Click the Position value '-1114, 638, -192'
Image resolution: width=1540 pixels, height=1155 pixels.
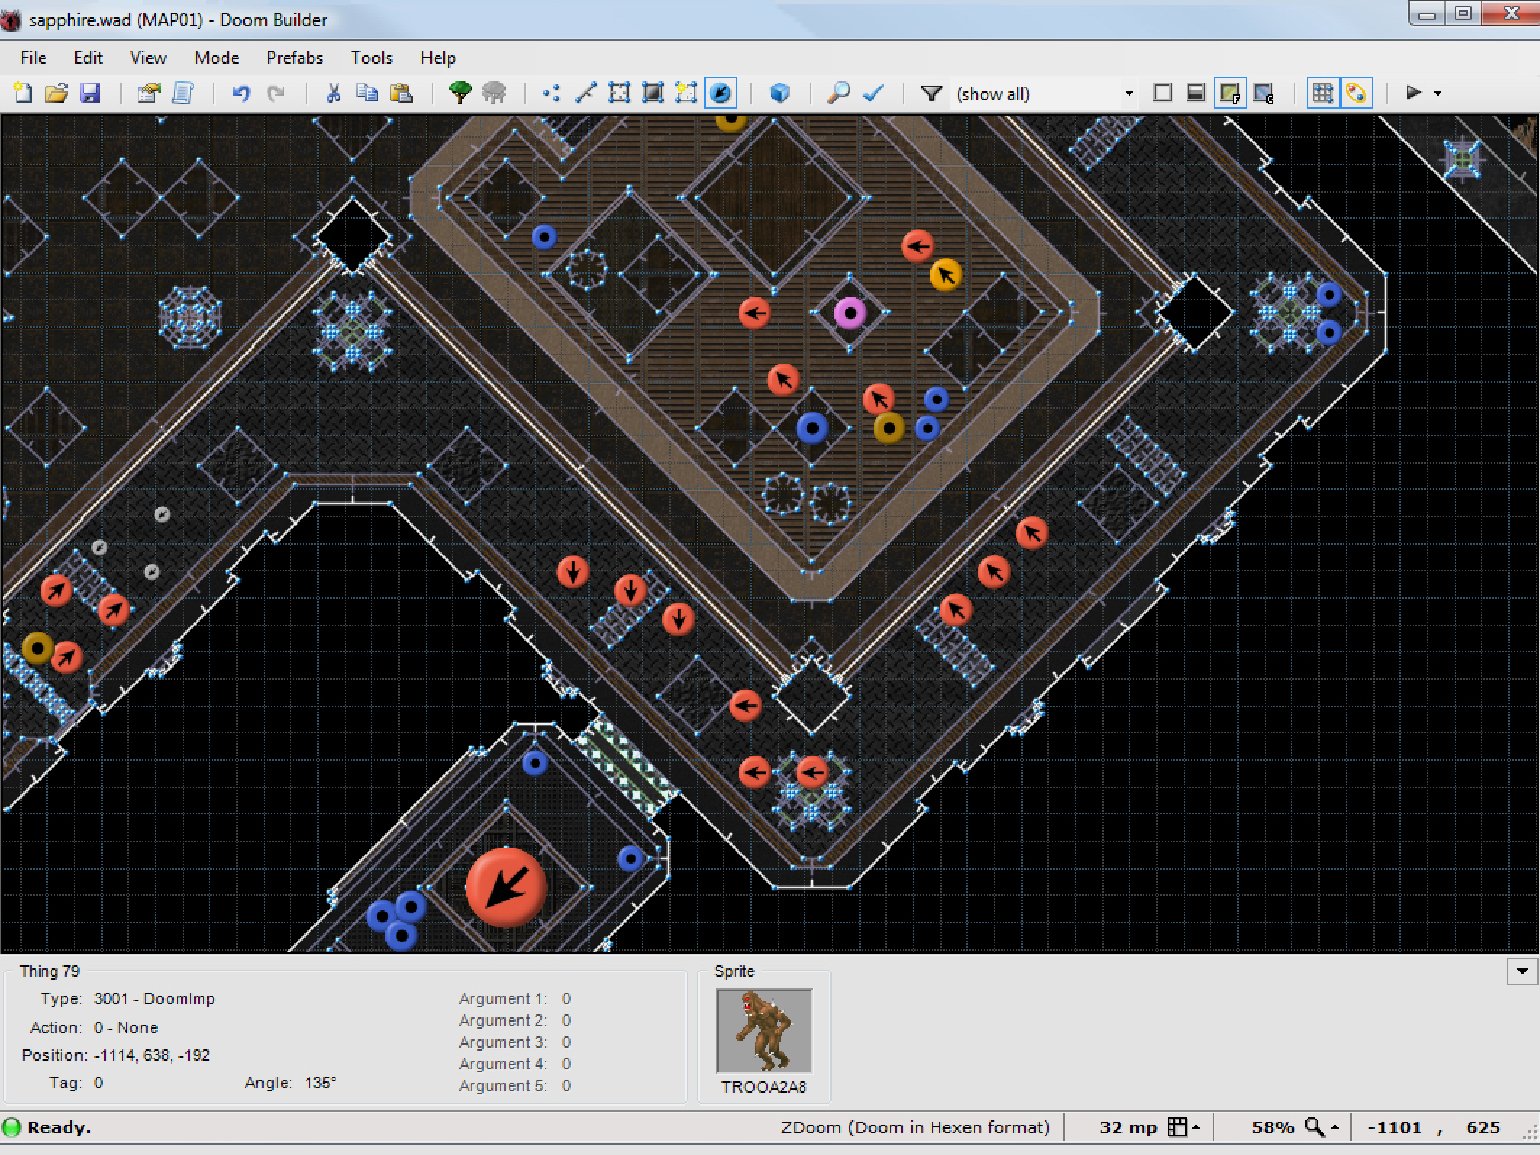click(x=152, y=1055)
